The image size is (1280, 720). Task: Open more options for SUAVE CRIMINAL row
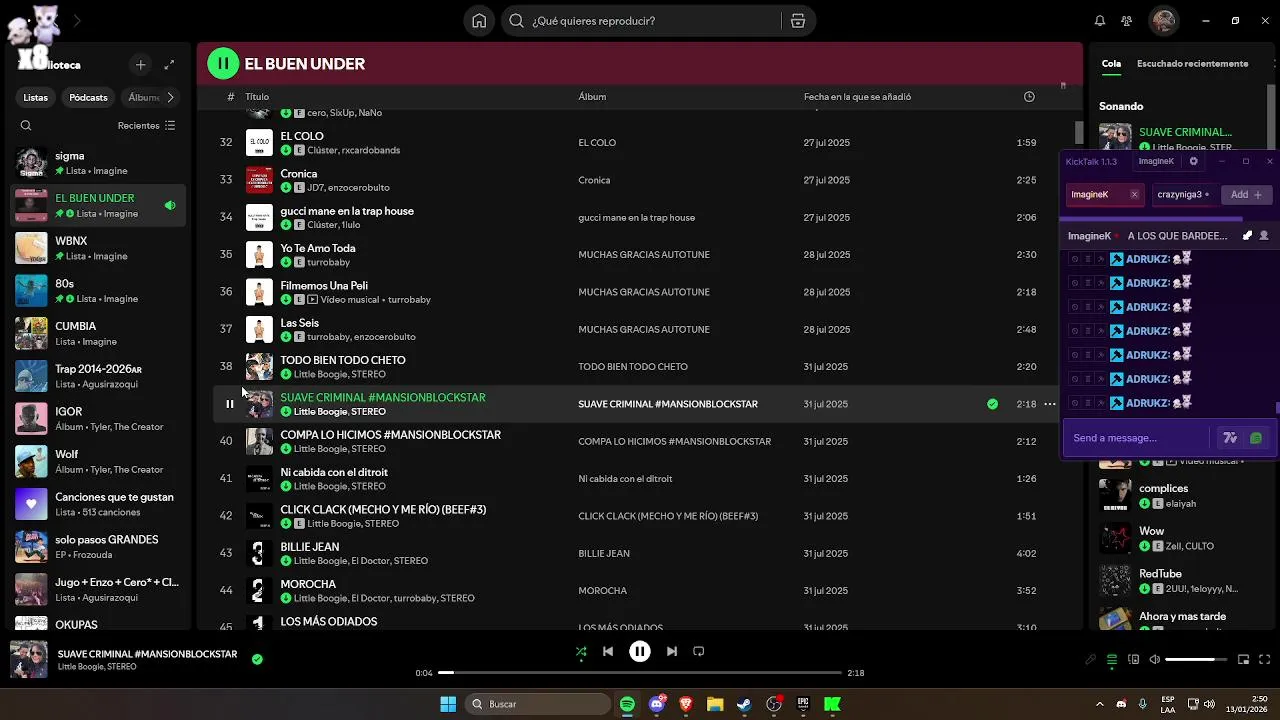1049,404
